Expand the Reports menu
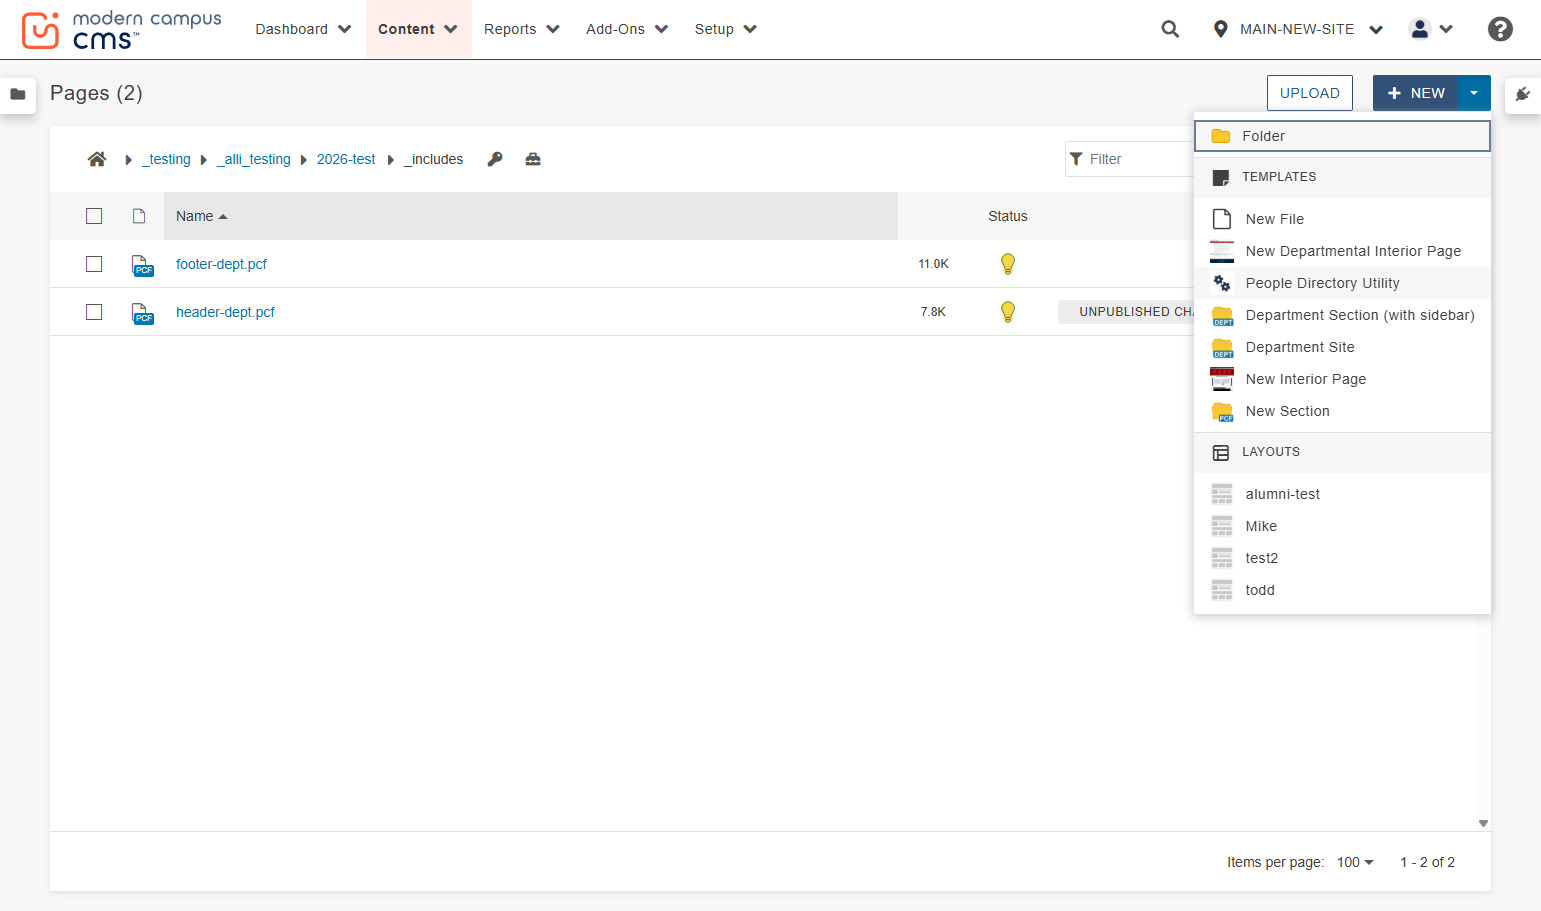Viewport: 1541px width, 911px height. (522, 29)
